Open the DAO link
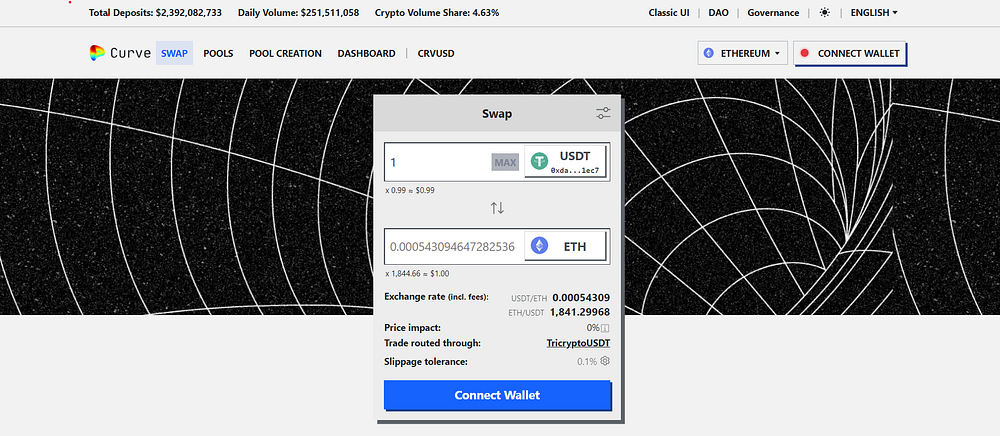The image size is (1000, 436). click(x=718, y=13)
